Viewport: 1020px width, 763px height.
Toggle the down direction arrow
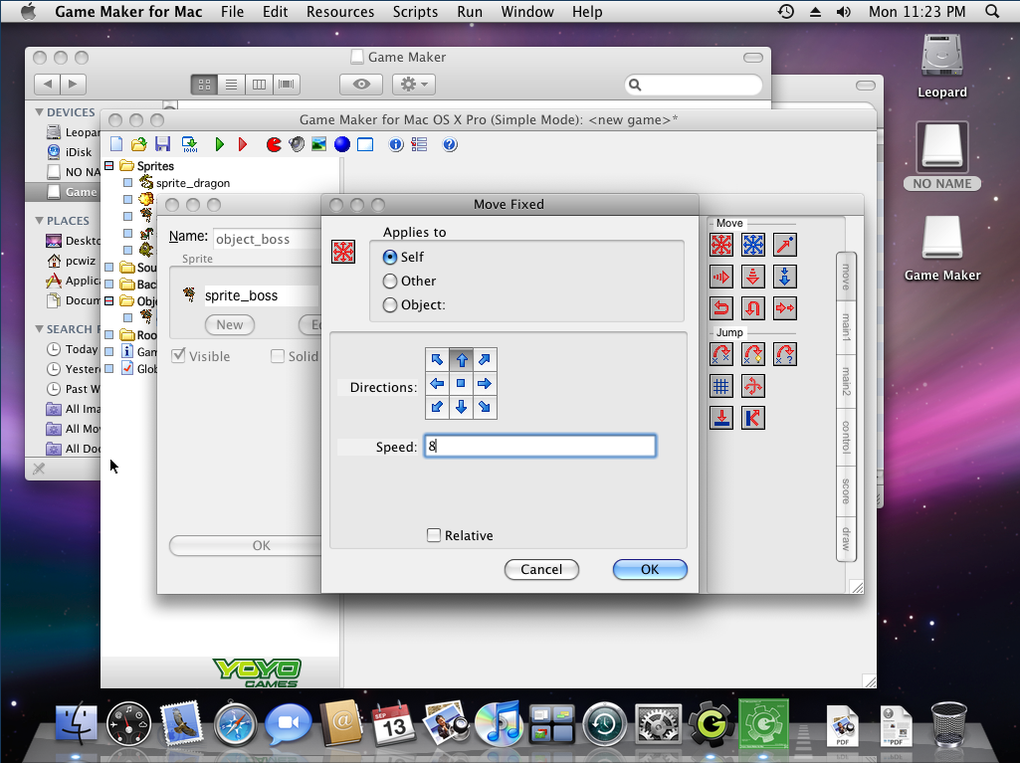(x=461, y=407)
